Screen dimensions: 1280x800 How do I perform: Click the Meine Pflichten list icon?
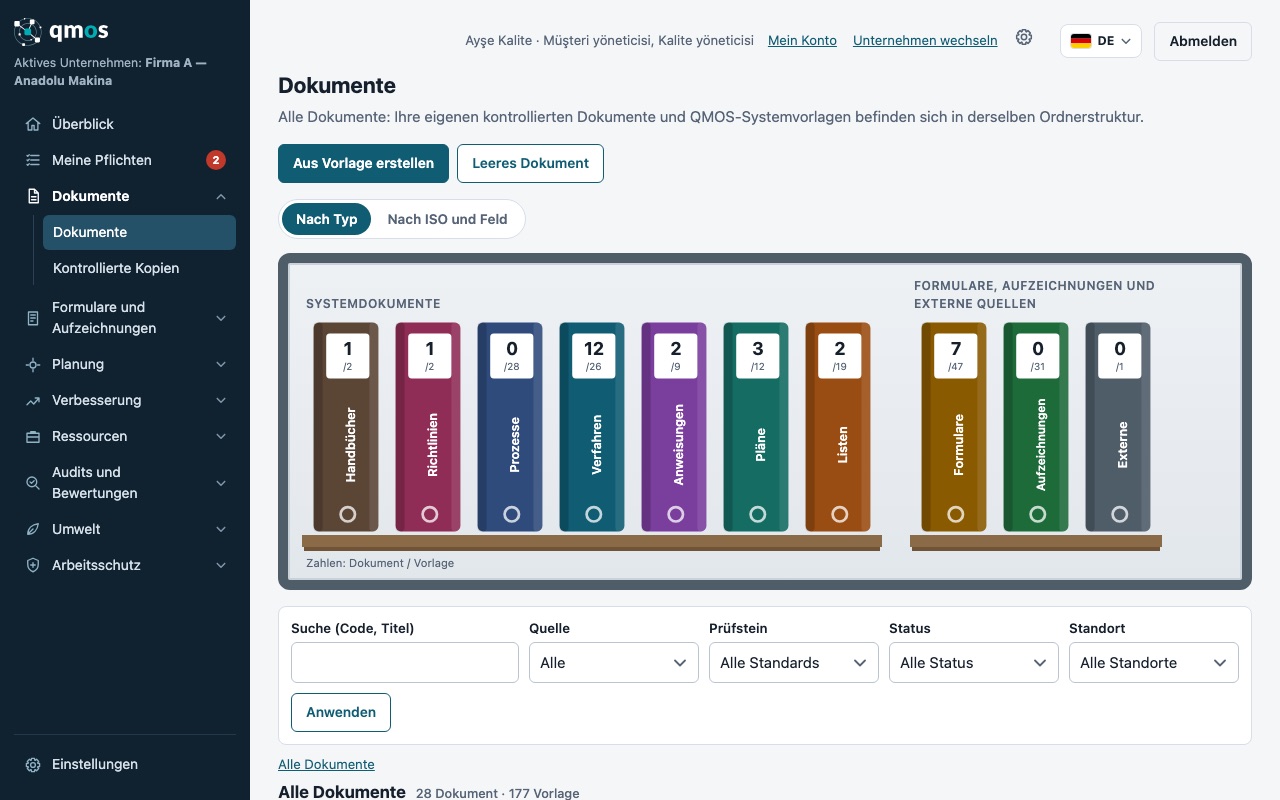pyautogui.click(x=33, y=160)
